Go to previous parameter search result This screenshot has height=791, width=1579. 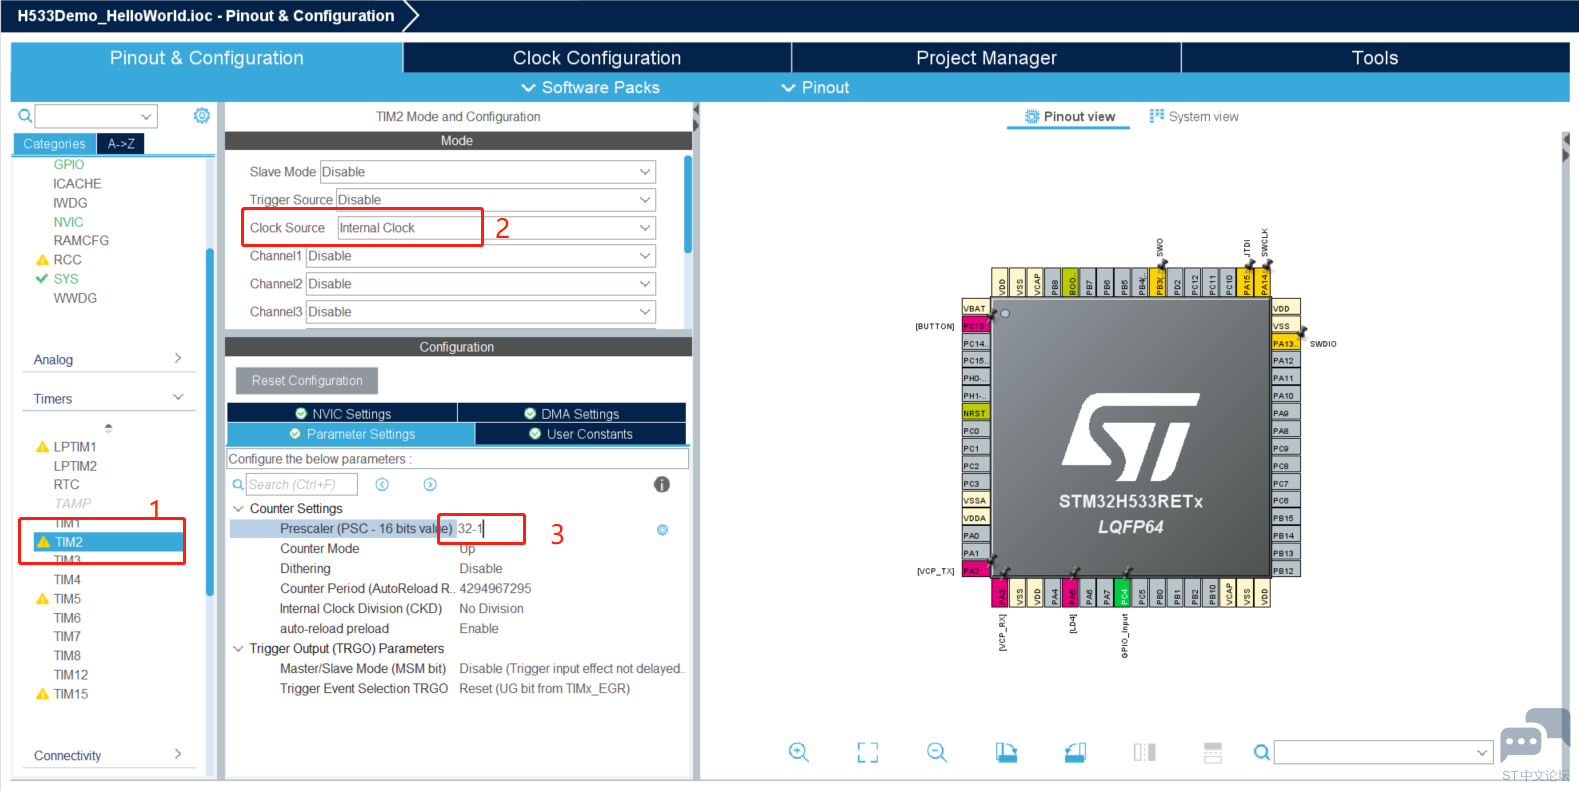pyautogui.click(x=382, y=485)
